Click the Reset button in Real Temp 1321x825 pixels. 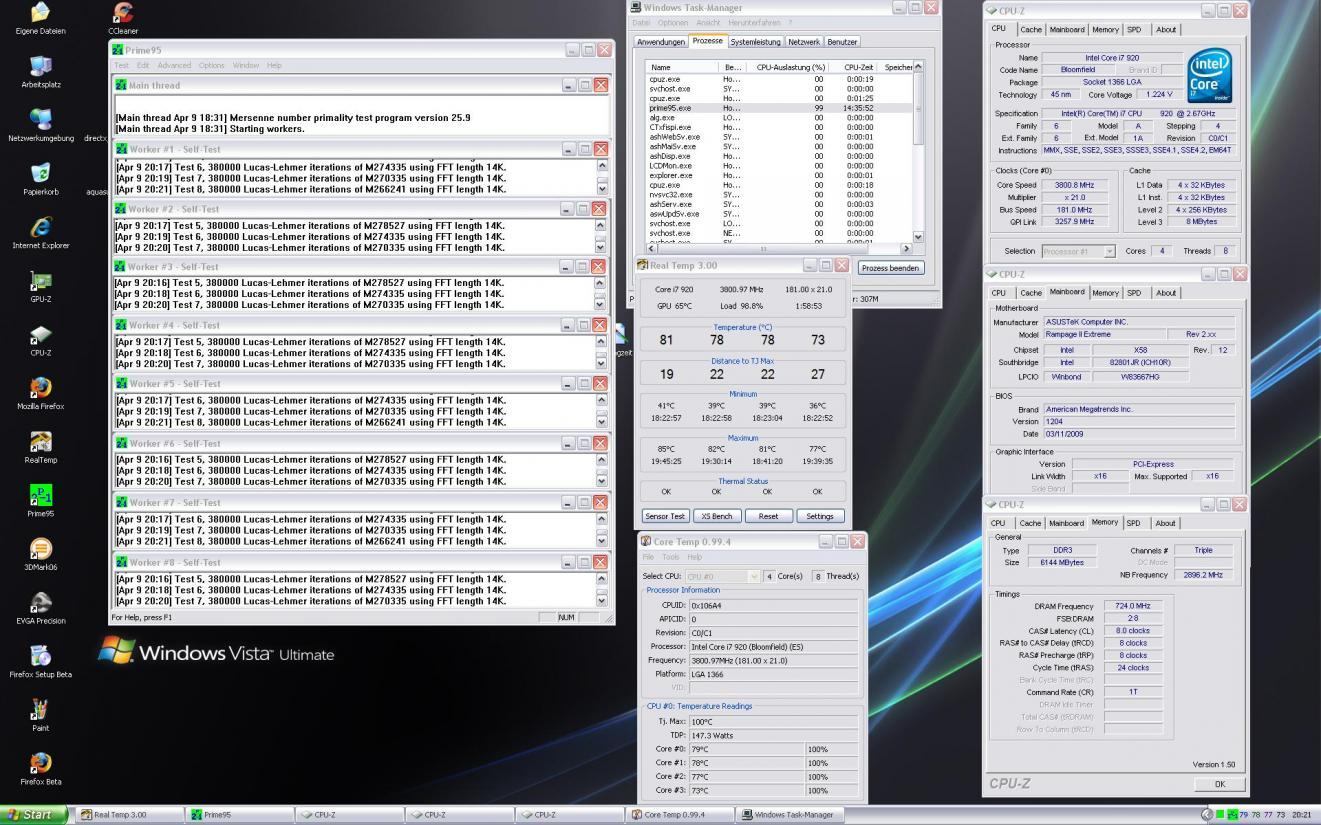(x=768, y=516)
